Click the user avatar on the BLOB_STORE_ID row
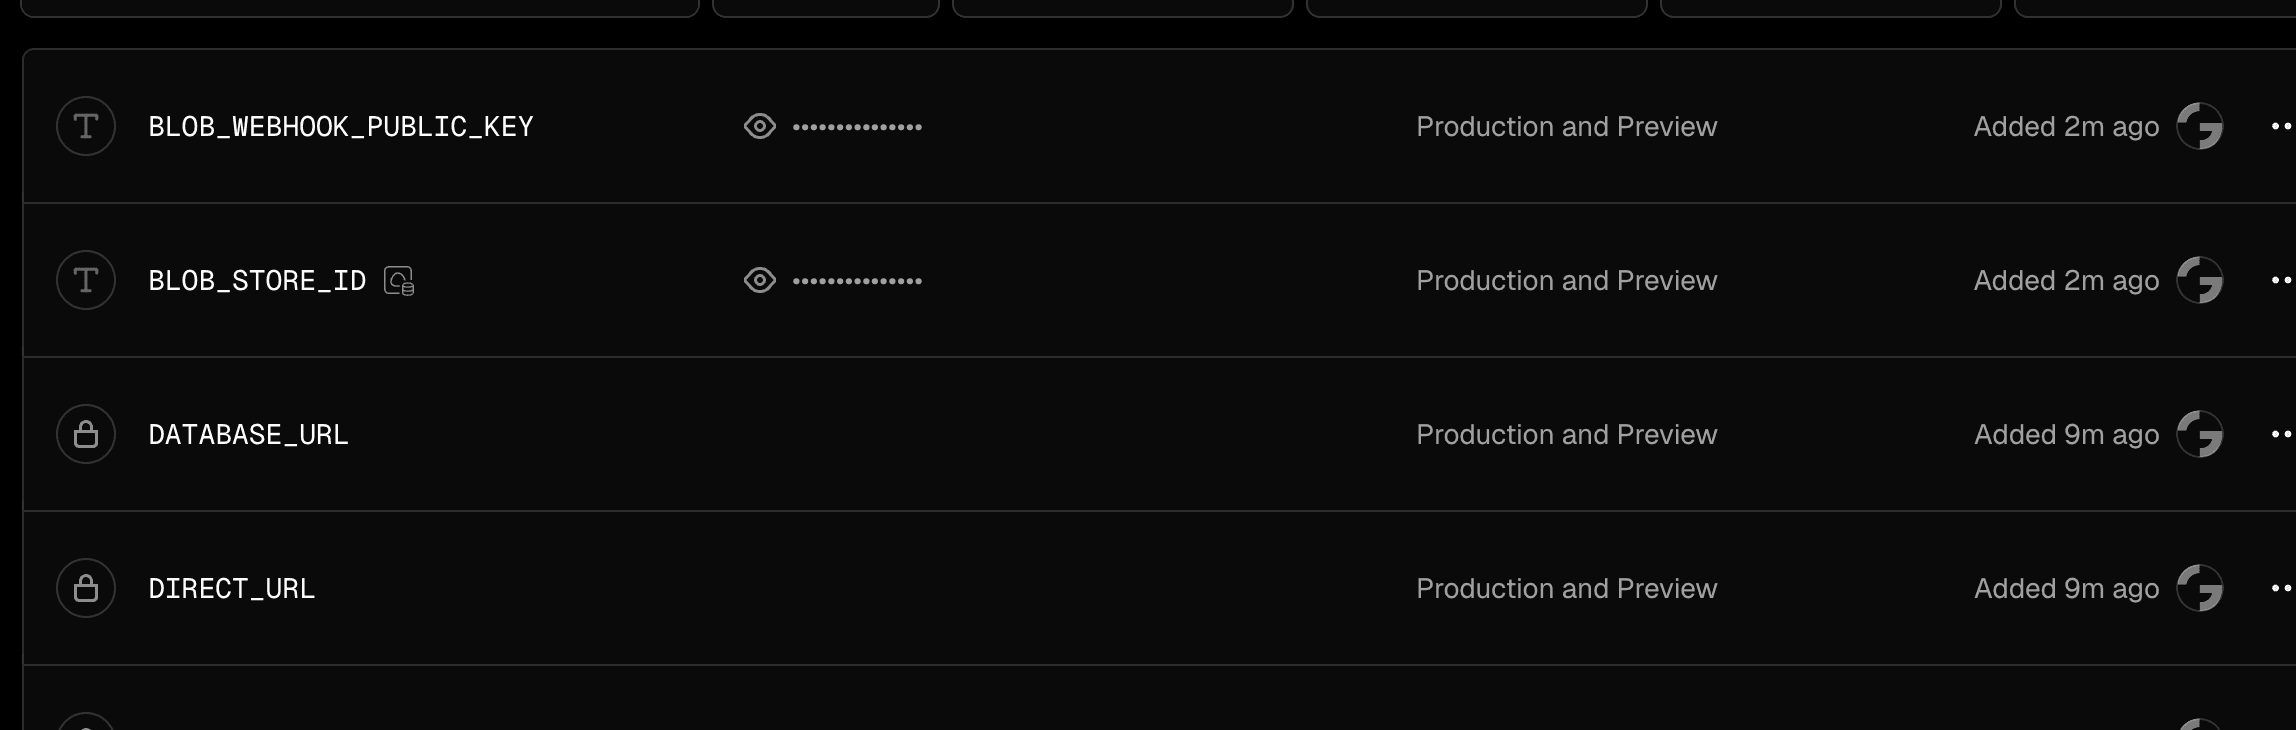 tap(2200, 280)
